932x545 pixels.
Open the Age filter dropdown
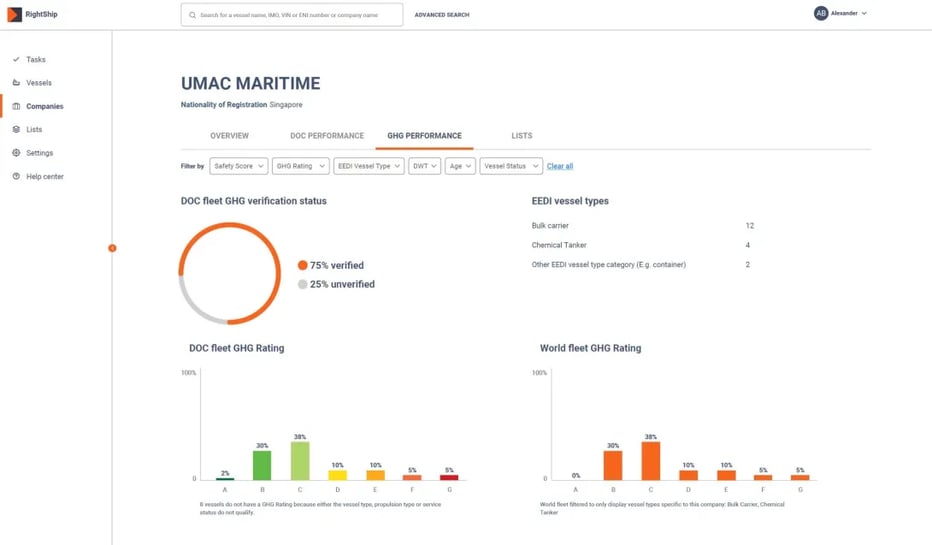[x=460, y=166]
